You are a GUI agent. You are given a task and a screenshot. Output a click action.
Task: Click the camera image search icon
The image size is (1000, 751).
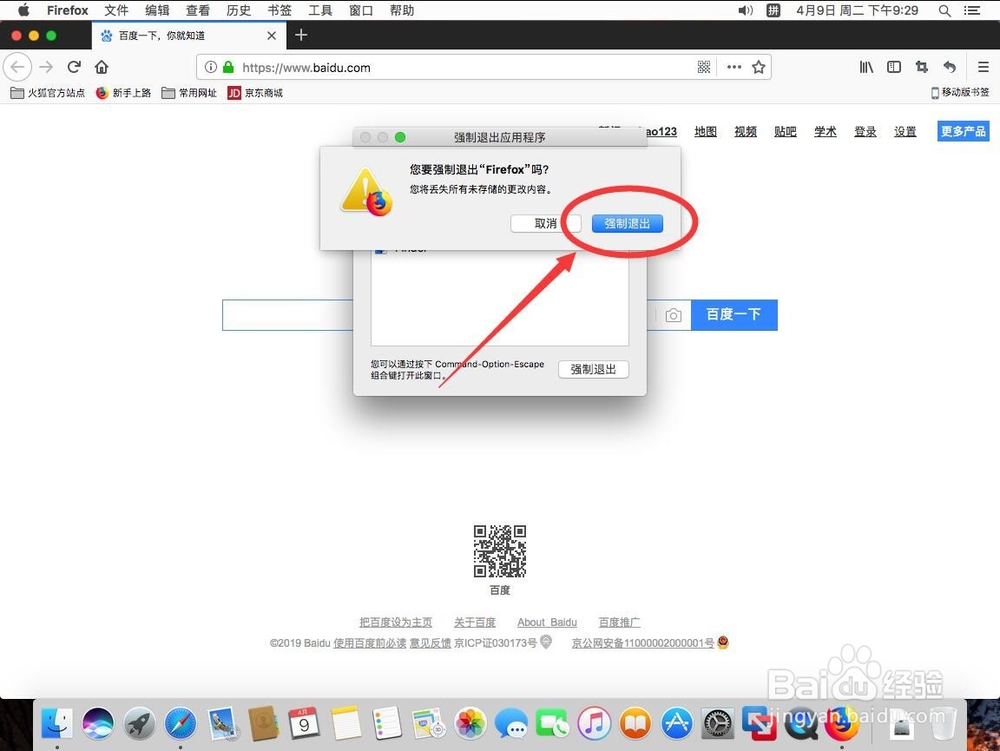tap(673, 315)
